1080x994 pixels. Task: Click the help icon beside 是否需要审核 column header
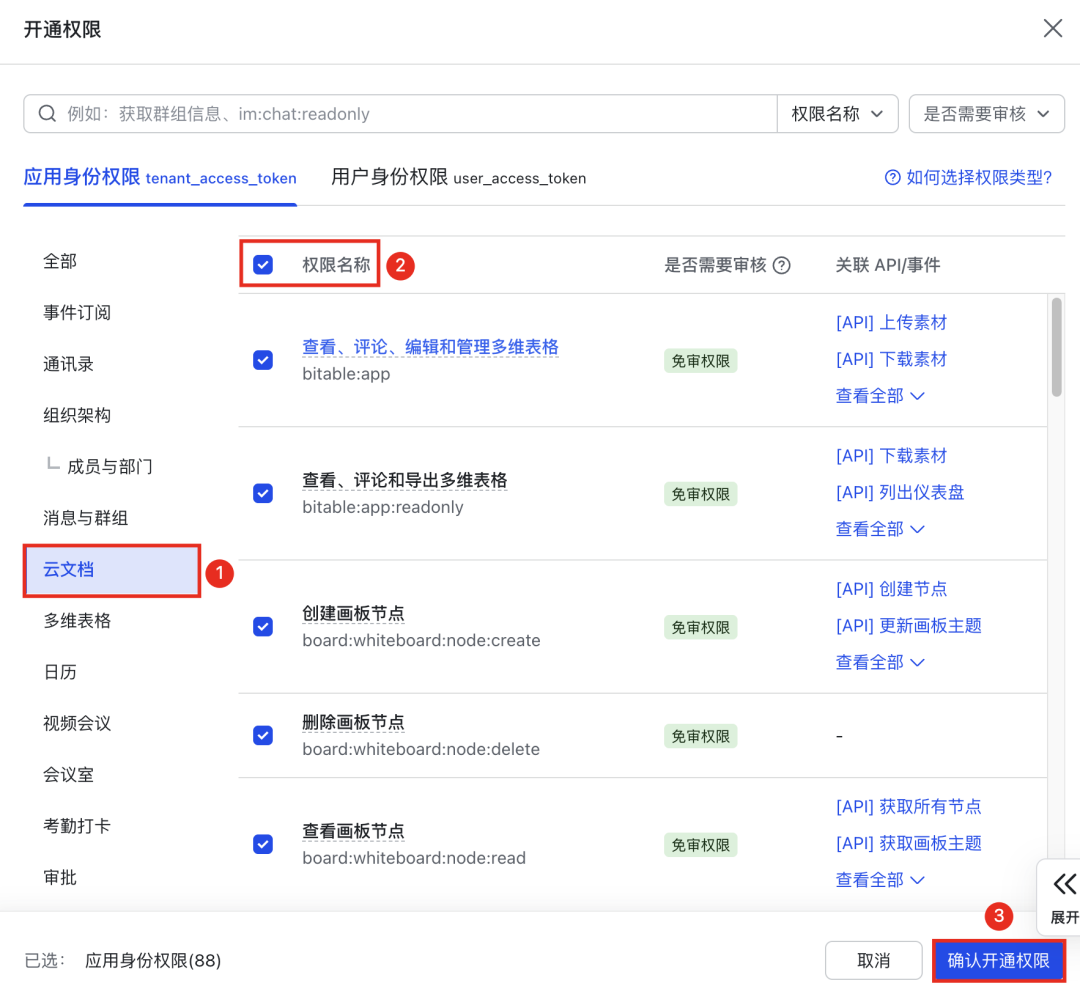pos(782,265)
